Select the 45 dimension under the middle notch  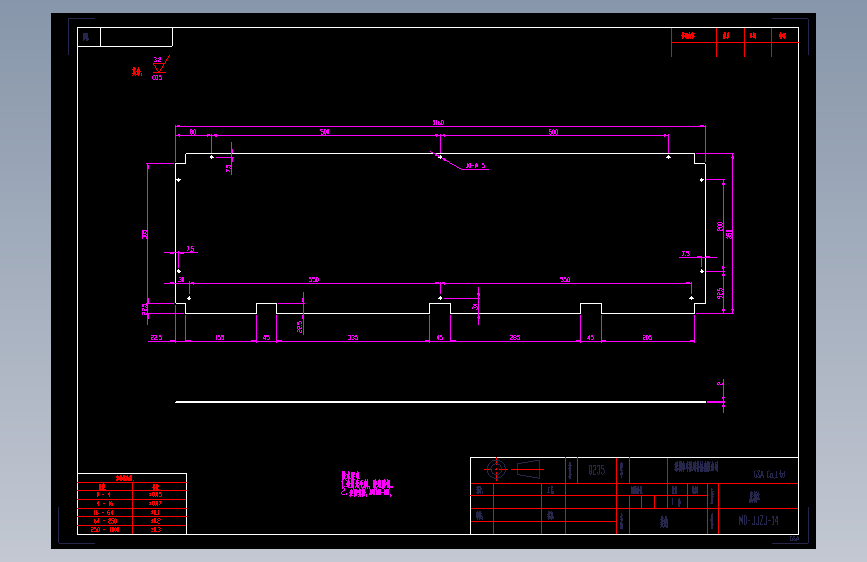[x=440, y=337]
